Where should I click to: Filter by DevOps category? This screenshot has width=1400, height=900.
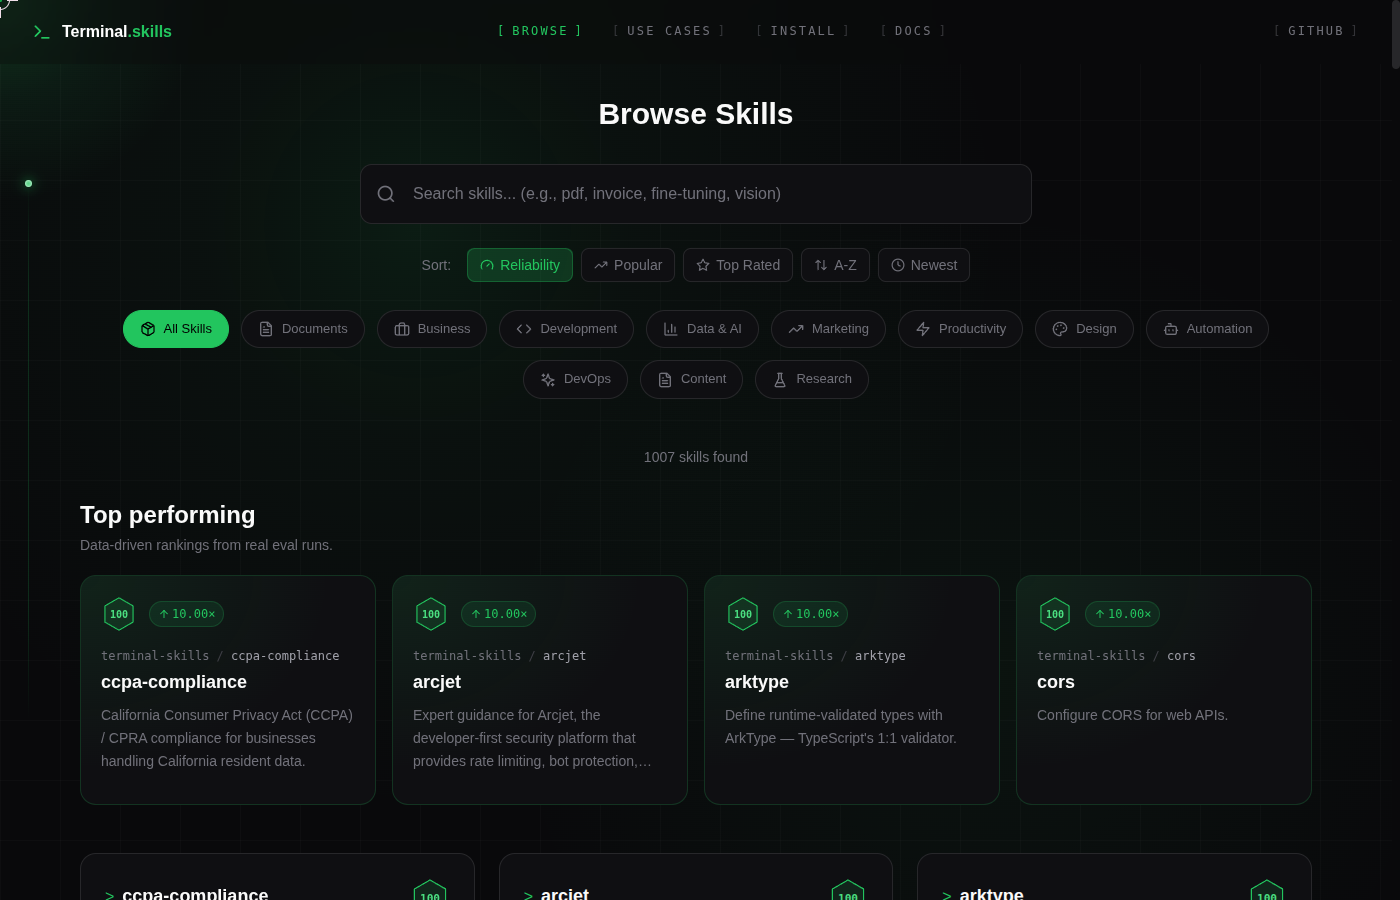575,379
